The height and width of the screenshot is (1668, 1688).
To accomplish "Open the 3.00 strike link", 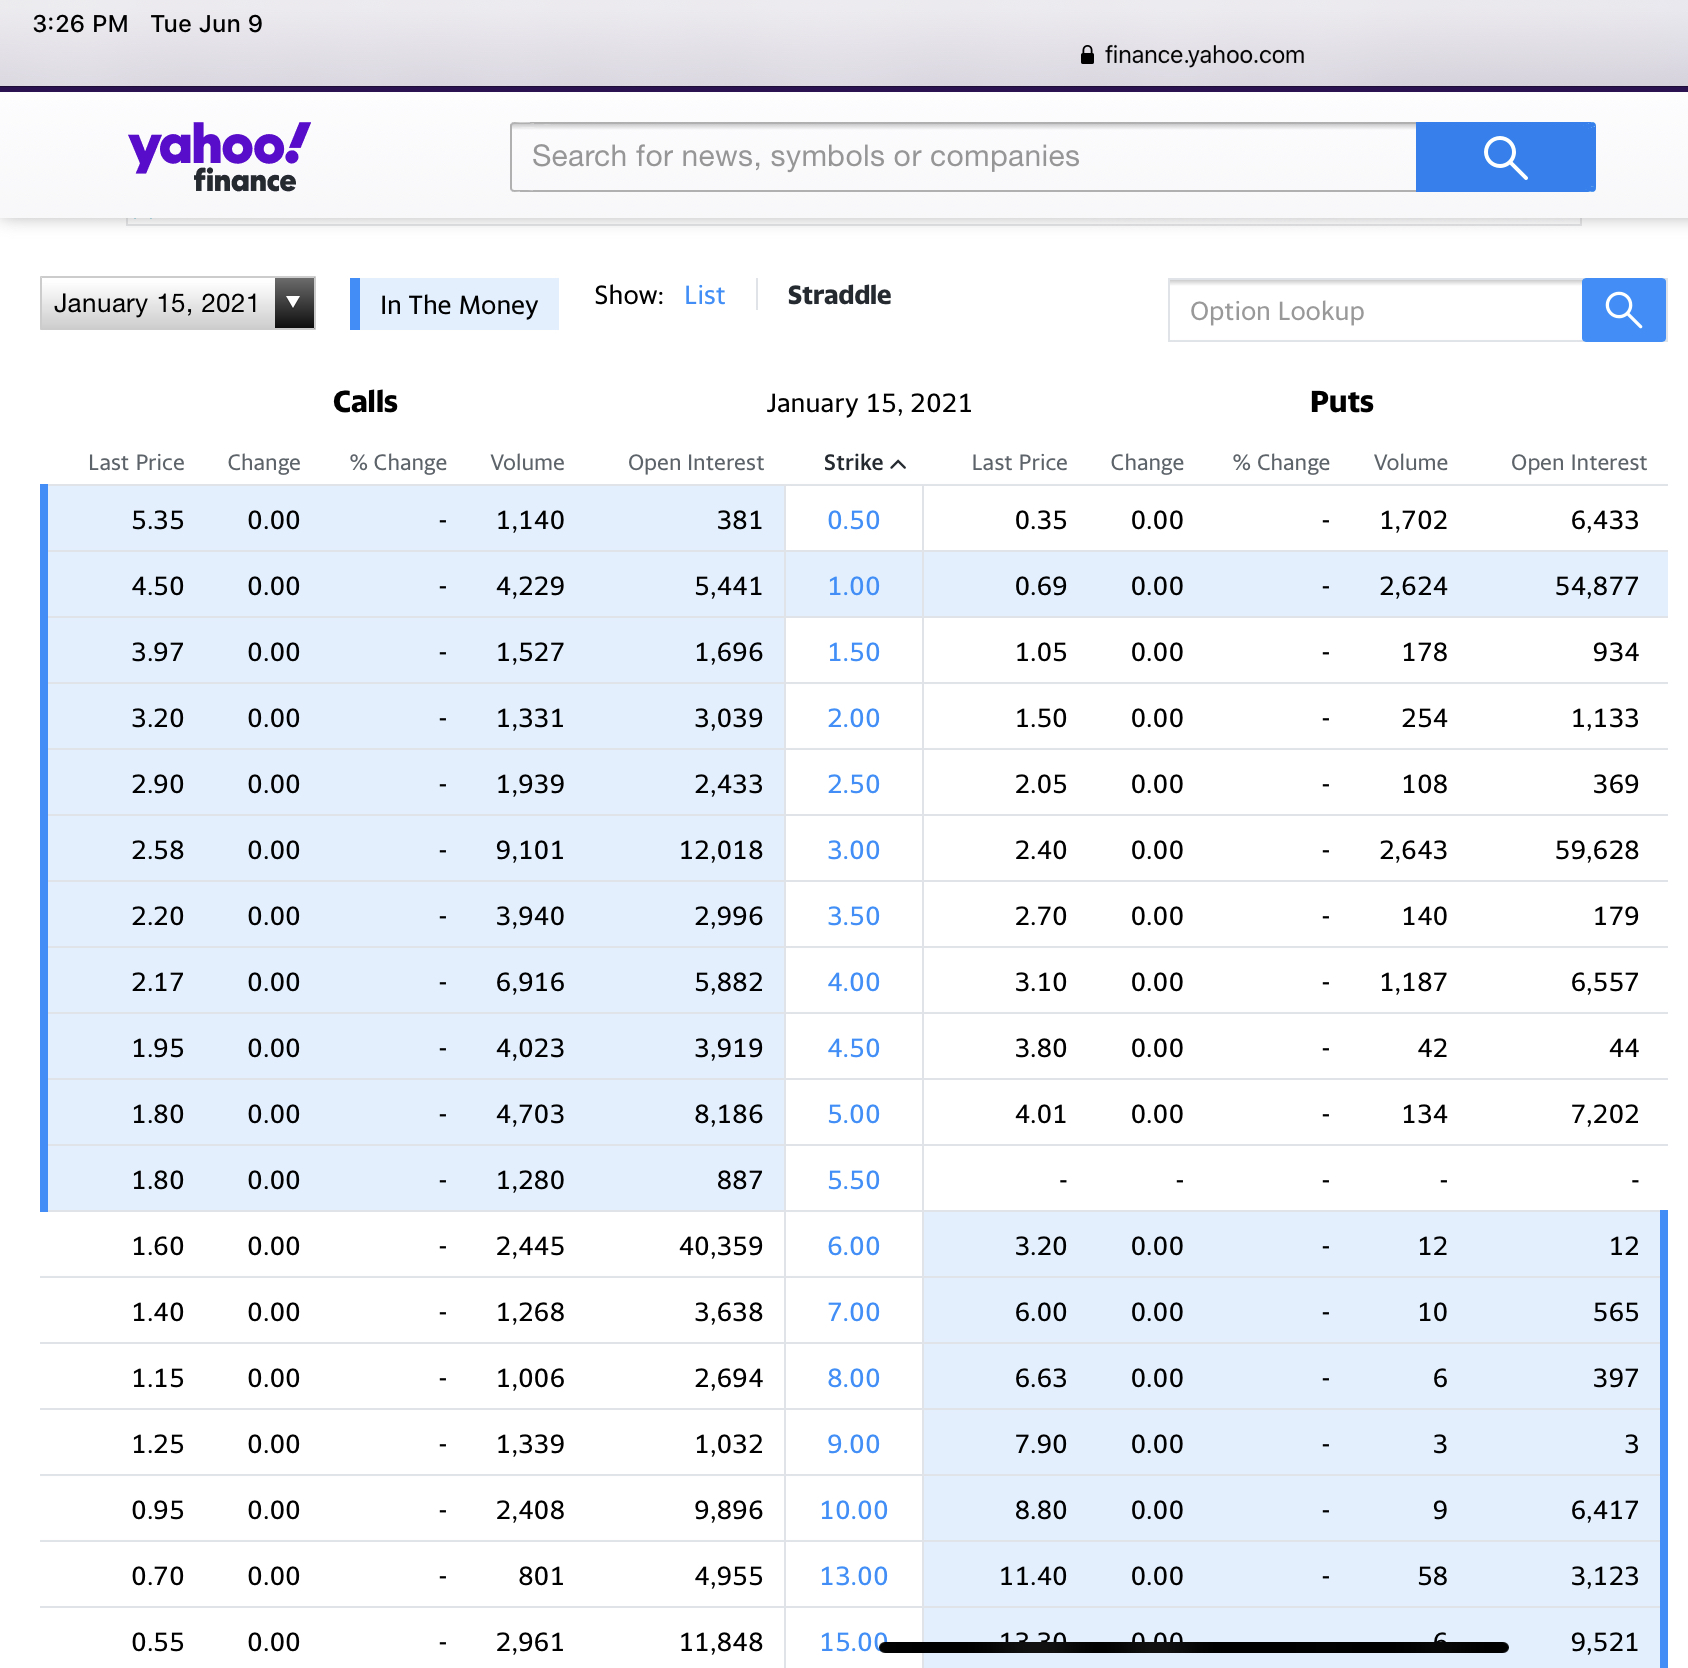I will coord(853,850).
